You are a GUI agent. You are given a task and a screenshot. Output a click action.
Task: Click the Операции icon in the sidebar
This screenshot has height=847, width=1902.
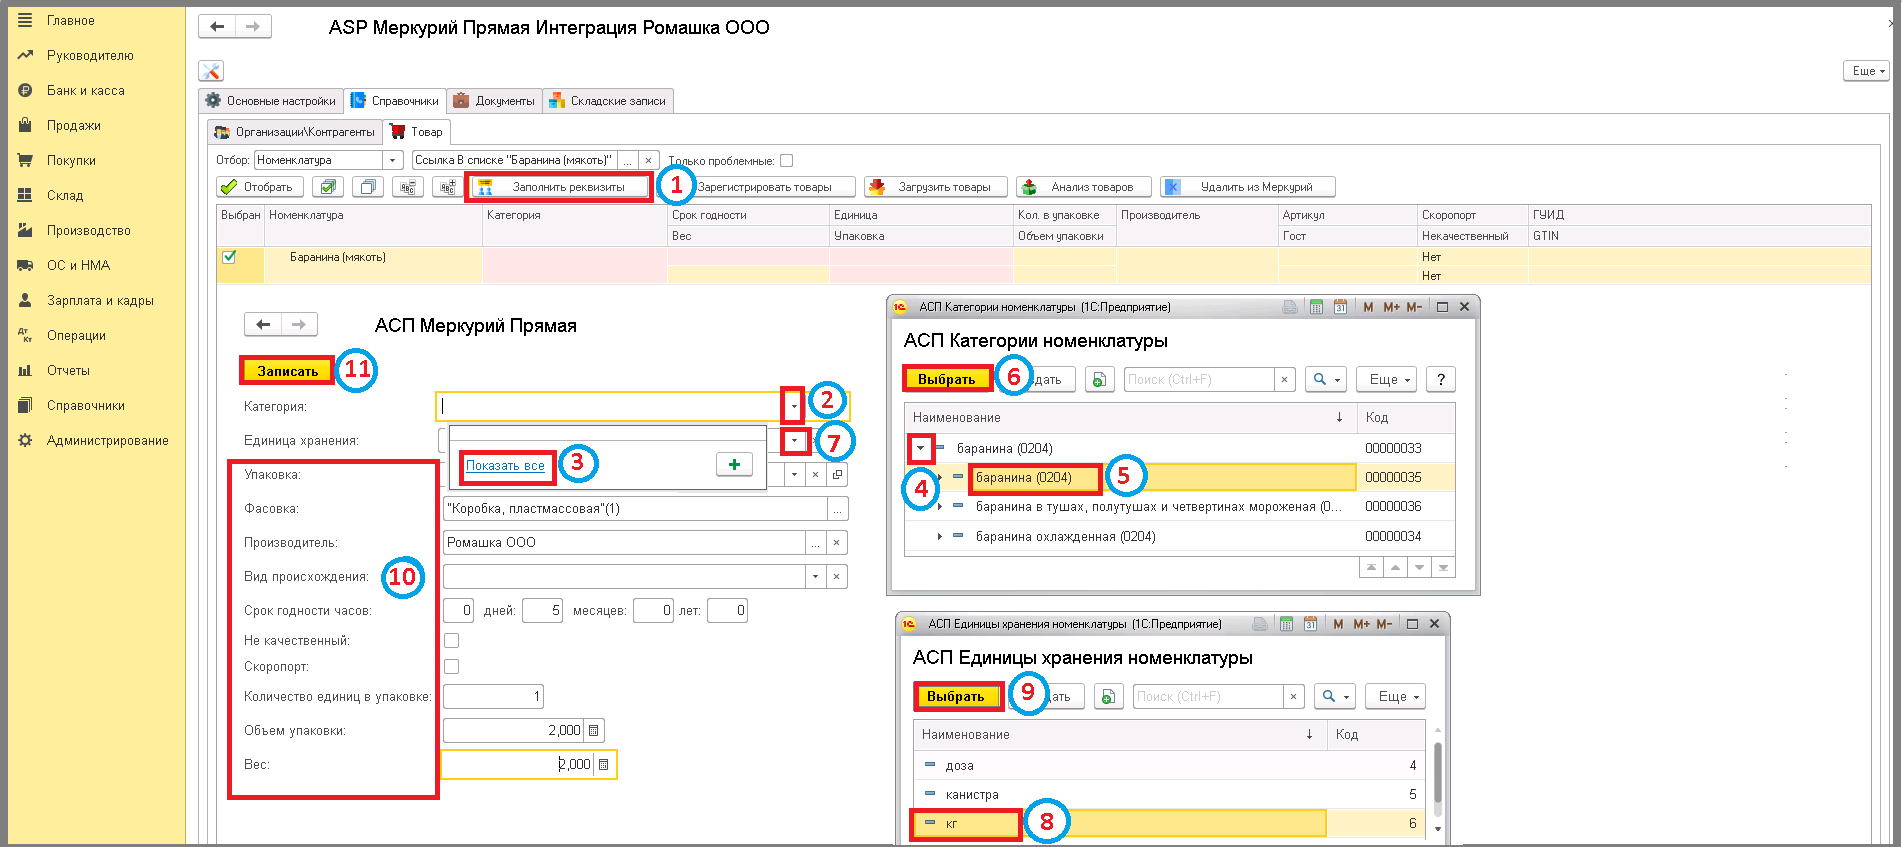coord(25,335)
